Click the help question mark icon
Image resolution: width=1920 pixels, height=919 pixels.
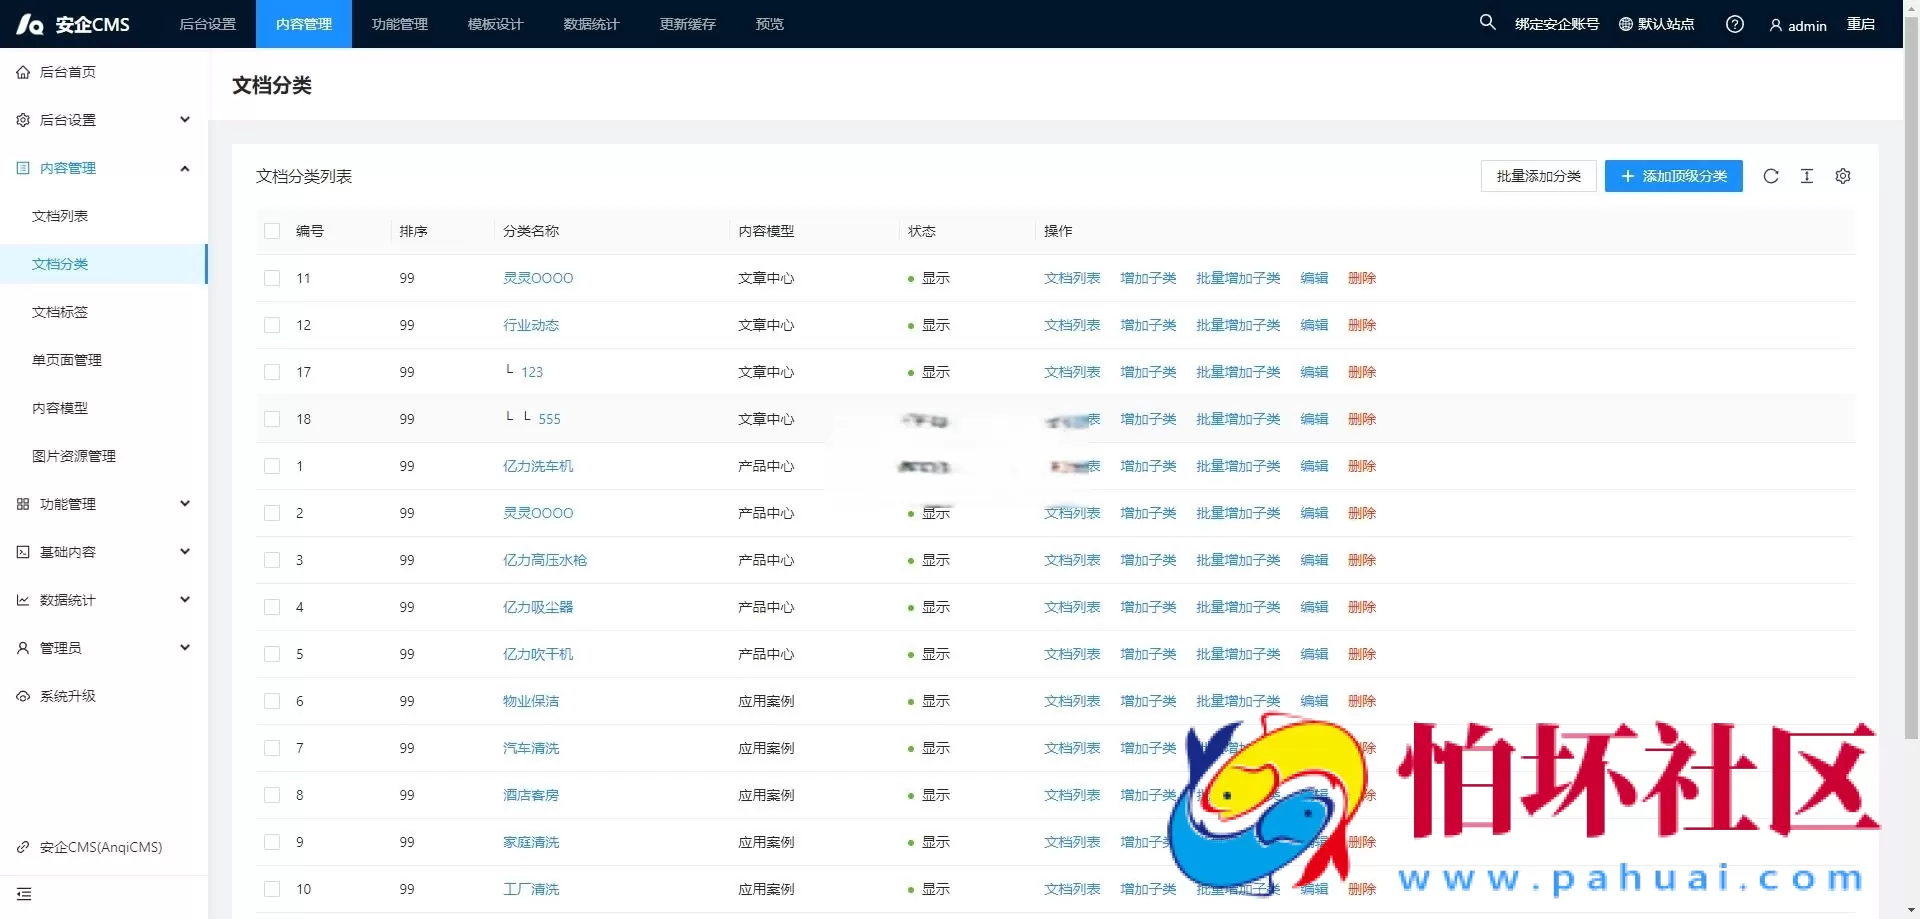tap(1735, 23)
